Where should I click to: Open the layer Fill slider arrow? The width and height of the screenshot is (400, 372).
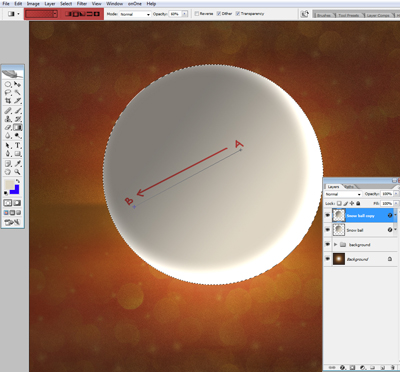pyautogui.click(x=396, y=203)
